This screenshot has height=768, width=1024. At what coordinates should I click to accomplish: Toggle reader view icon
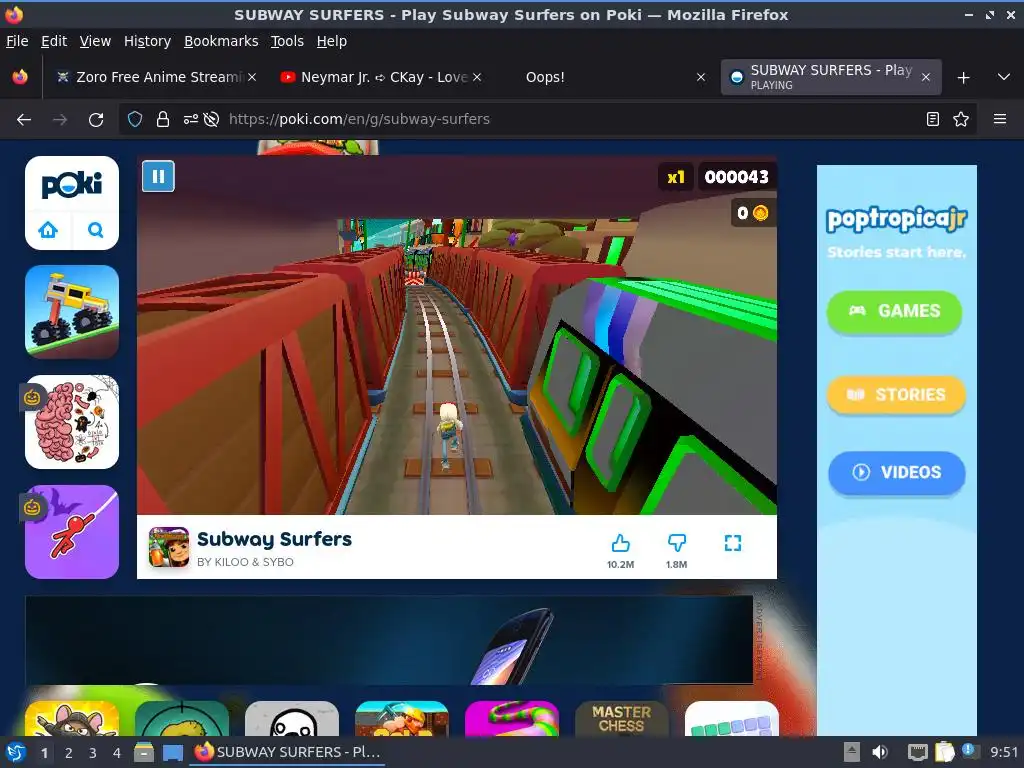pyautogui.click(x=933, y=119)
